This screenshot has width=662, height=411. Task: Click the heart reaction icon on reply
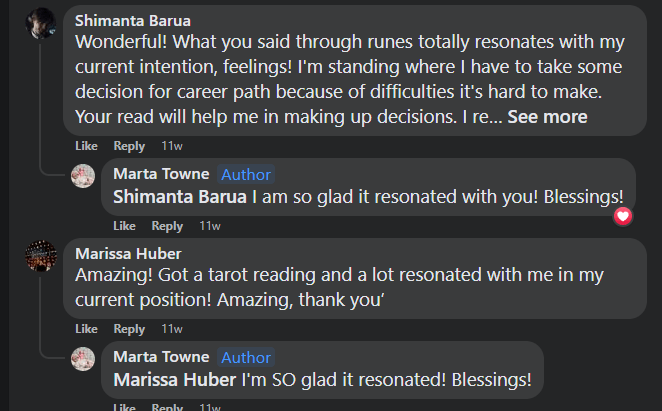click(623, 216)
